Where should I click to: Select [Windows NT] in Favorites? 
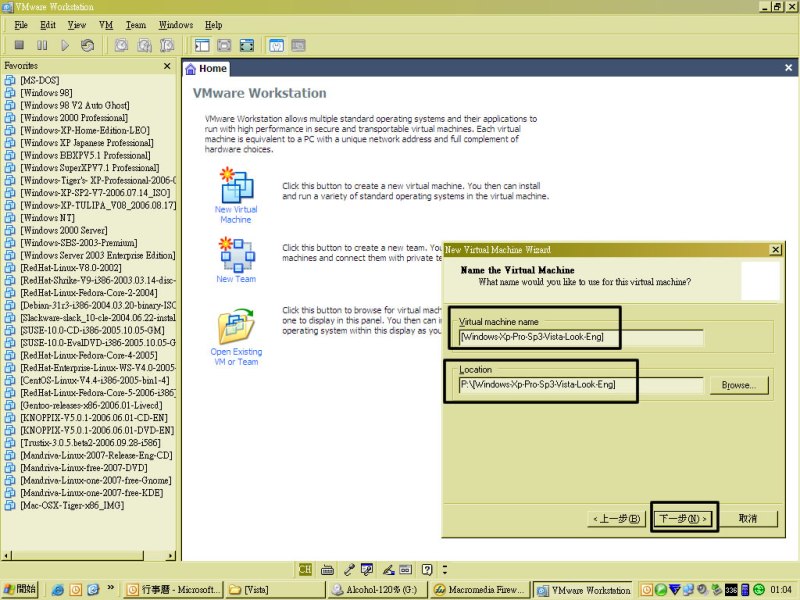(x=47, y=218)
